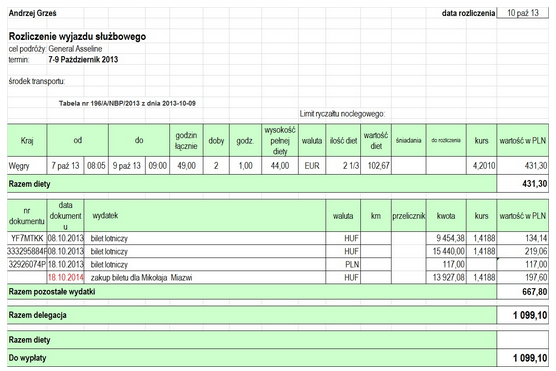This screenshot has height=371, width=556.
Task: Click the destination value 'General Asseline'
Action: [x=75, y=49]
